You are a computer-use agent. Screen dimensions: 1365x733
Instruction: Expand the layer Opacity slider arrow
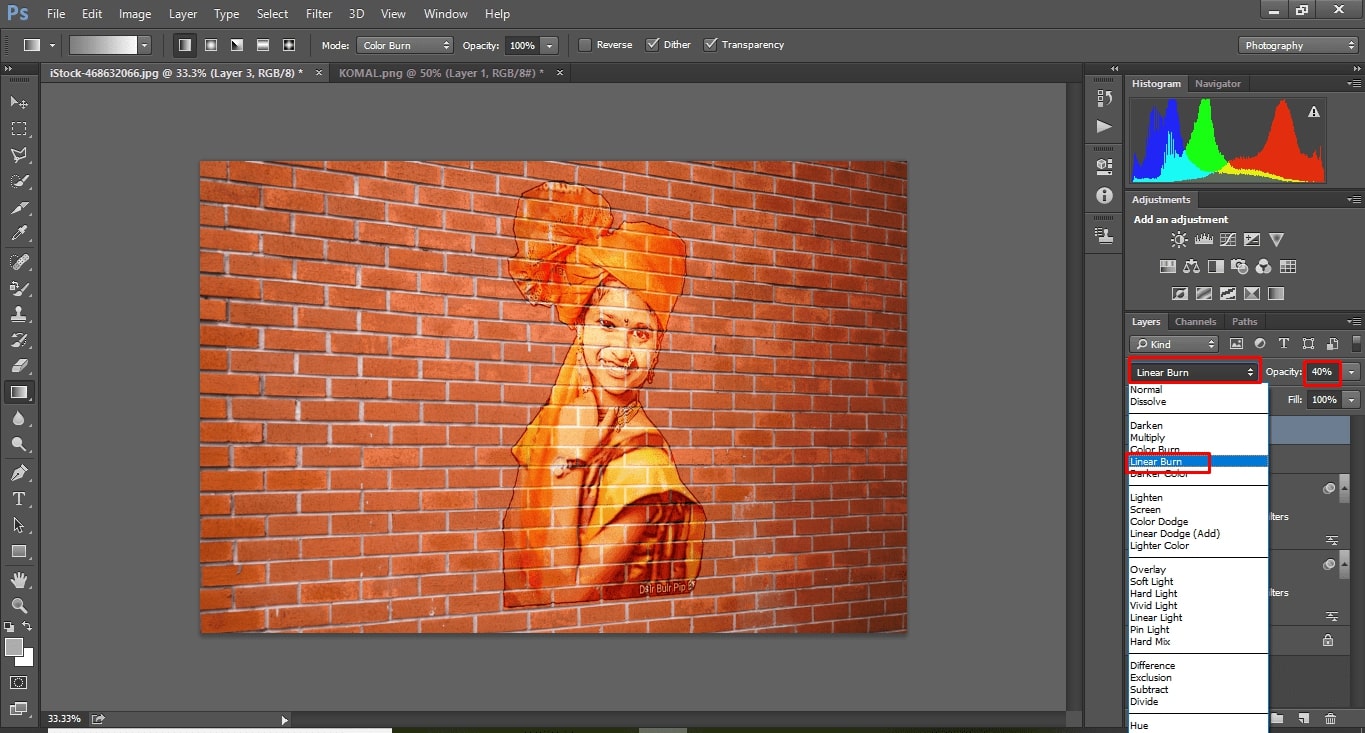pyautogui.click(x=1352, y=372)
